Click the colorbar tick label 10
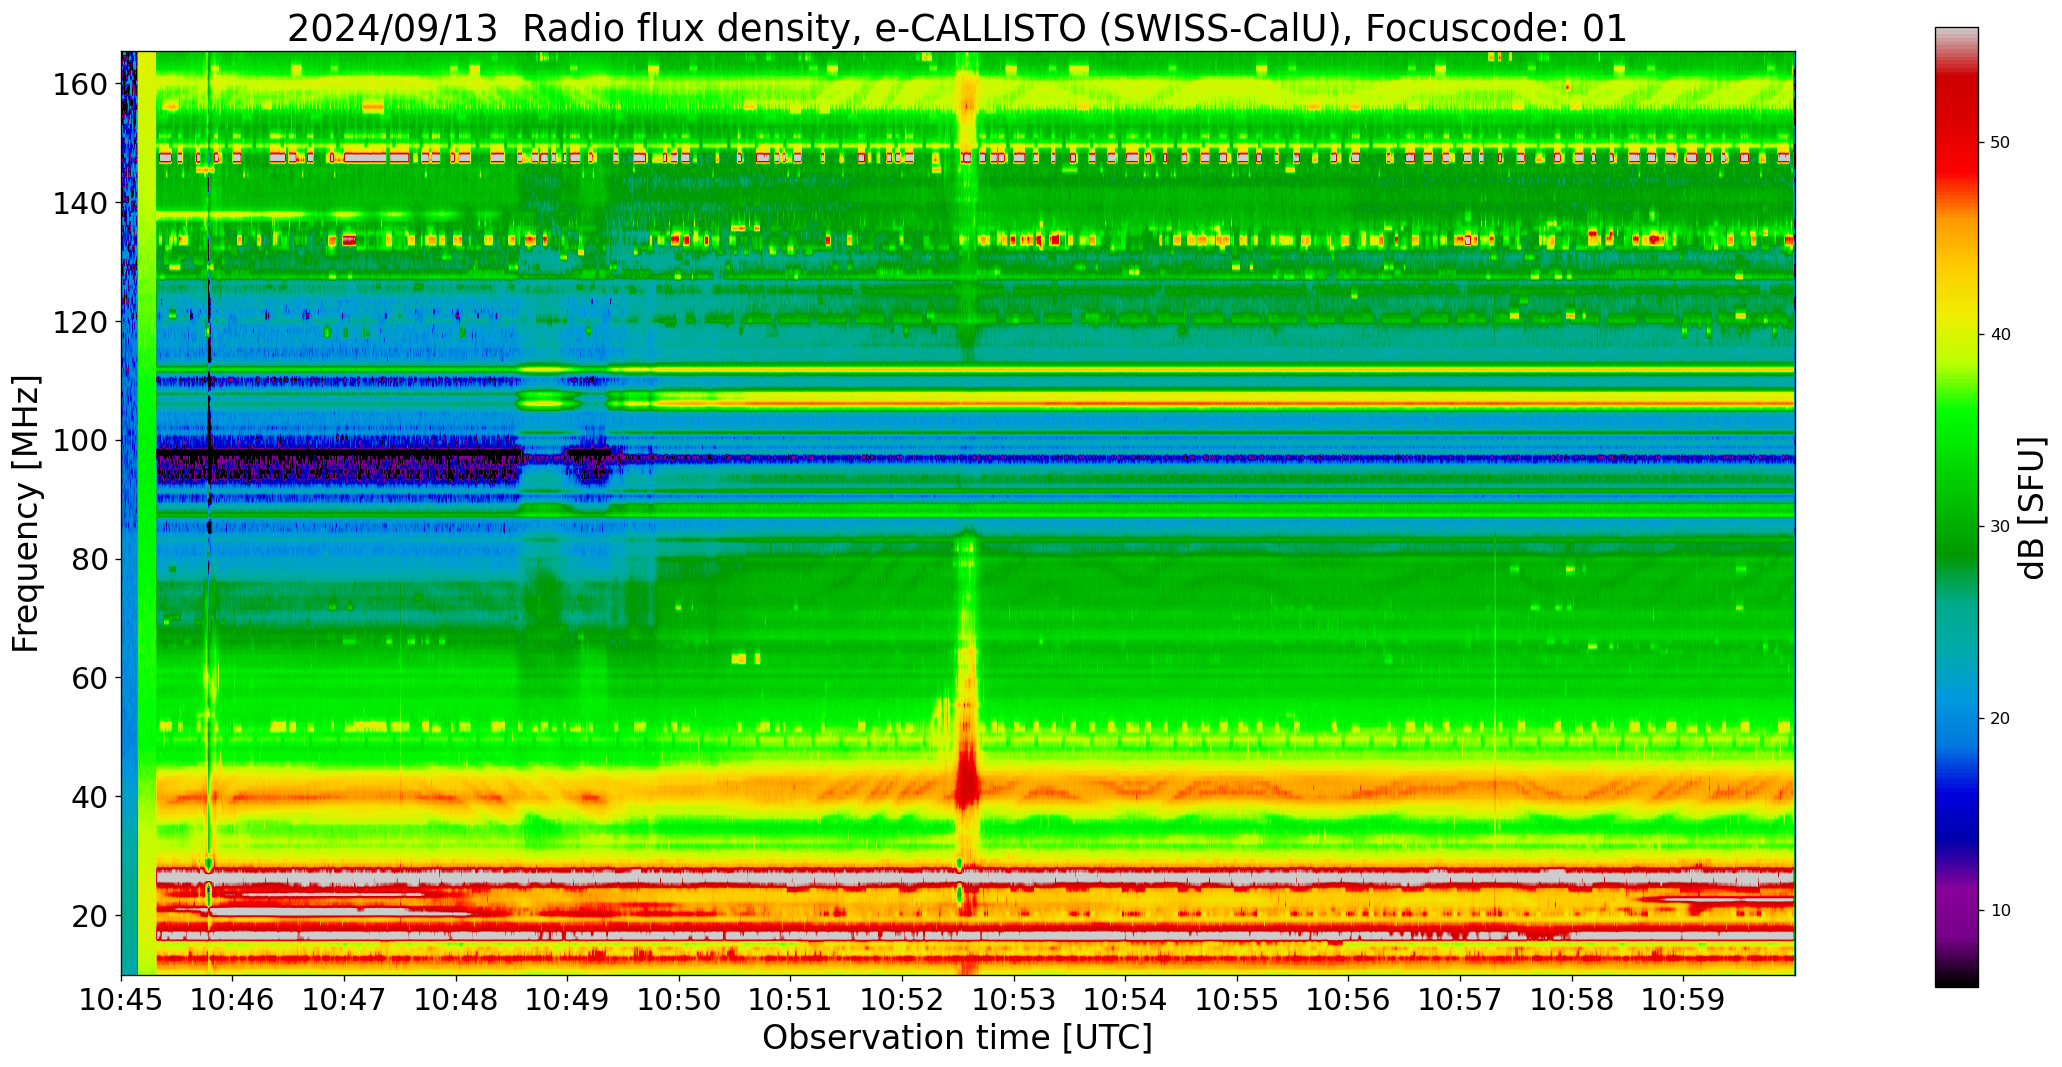The width and height of the screenshot is (2062, 1067). tap(2000, 910)
